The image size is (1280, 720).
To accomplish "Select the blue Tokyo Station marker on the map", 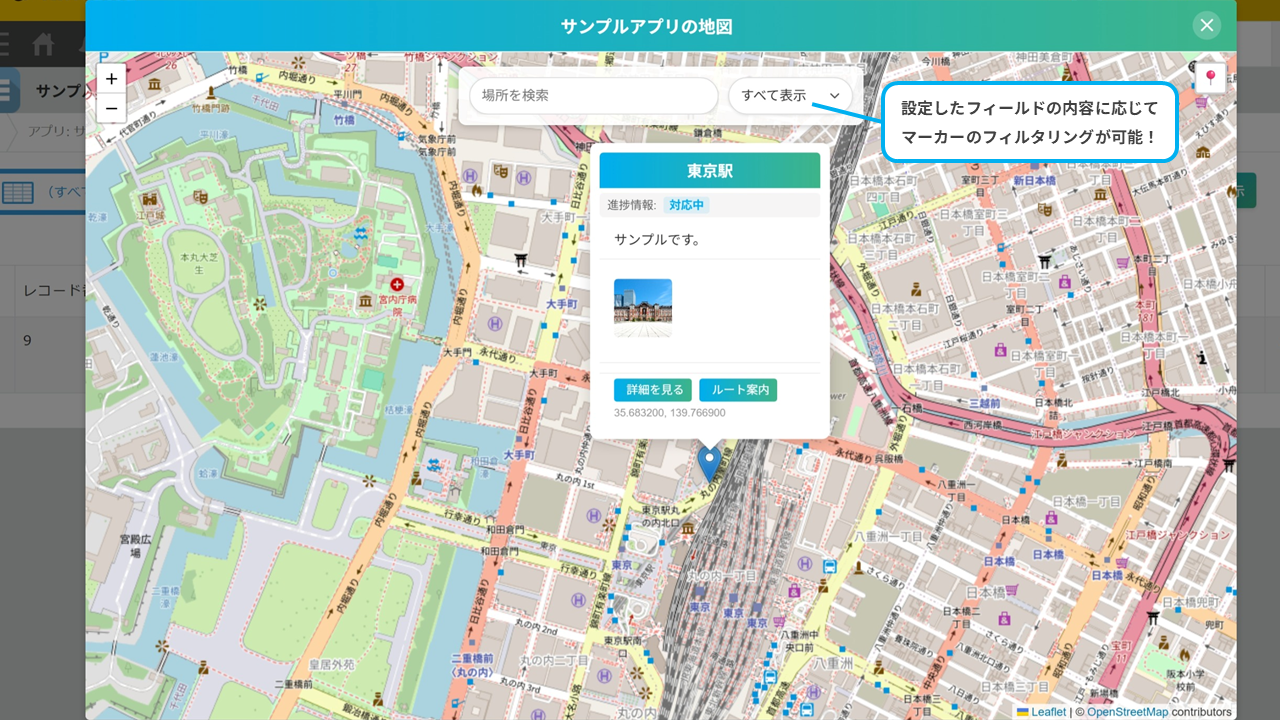I will click(x=708, y=460).
